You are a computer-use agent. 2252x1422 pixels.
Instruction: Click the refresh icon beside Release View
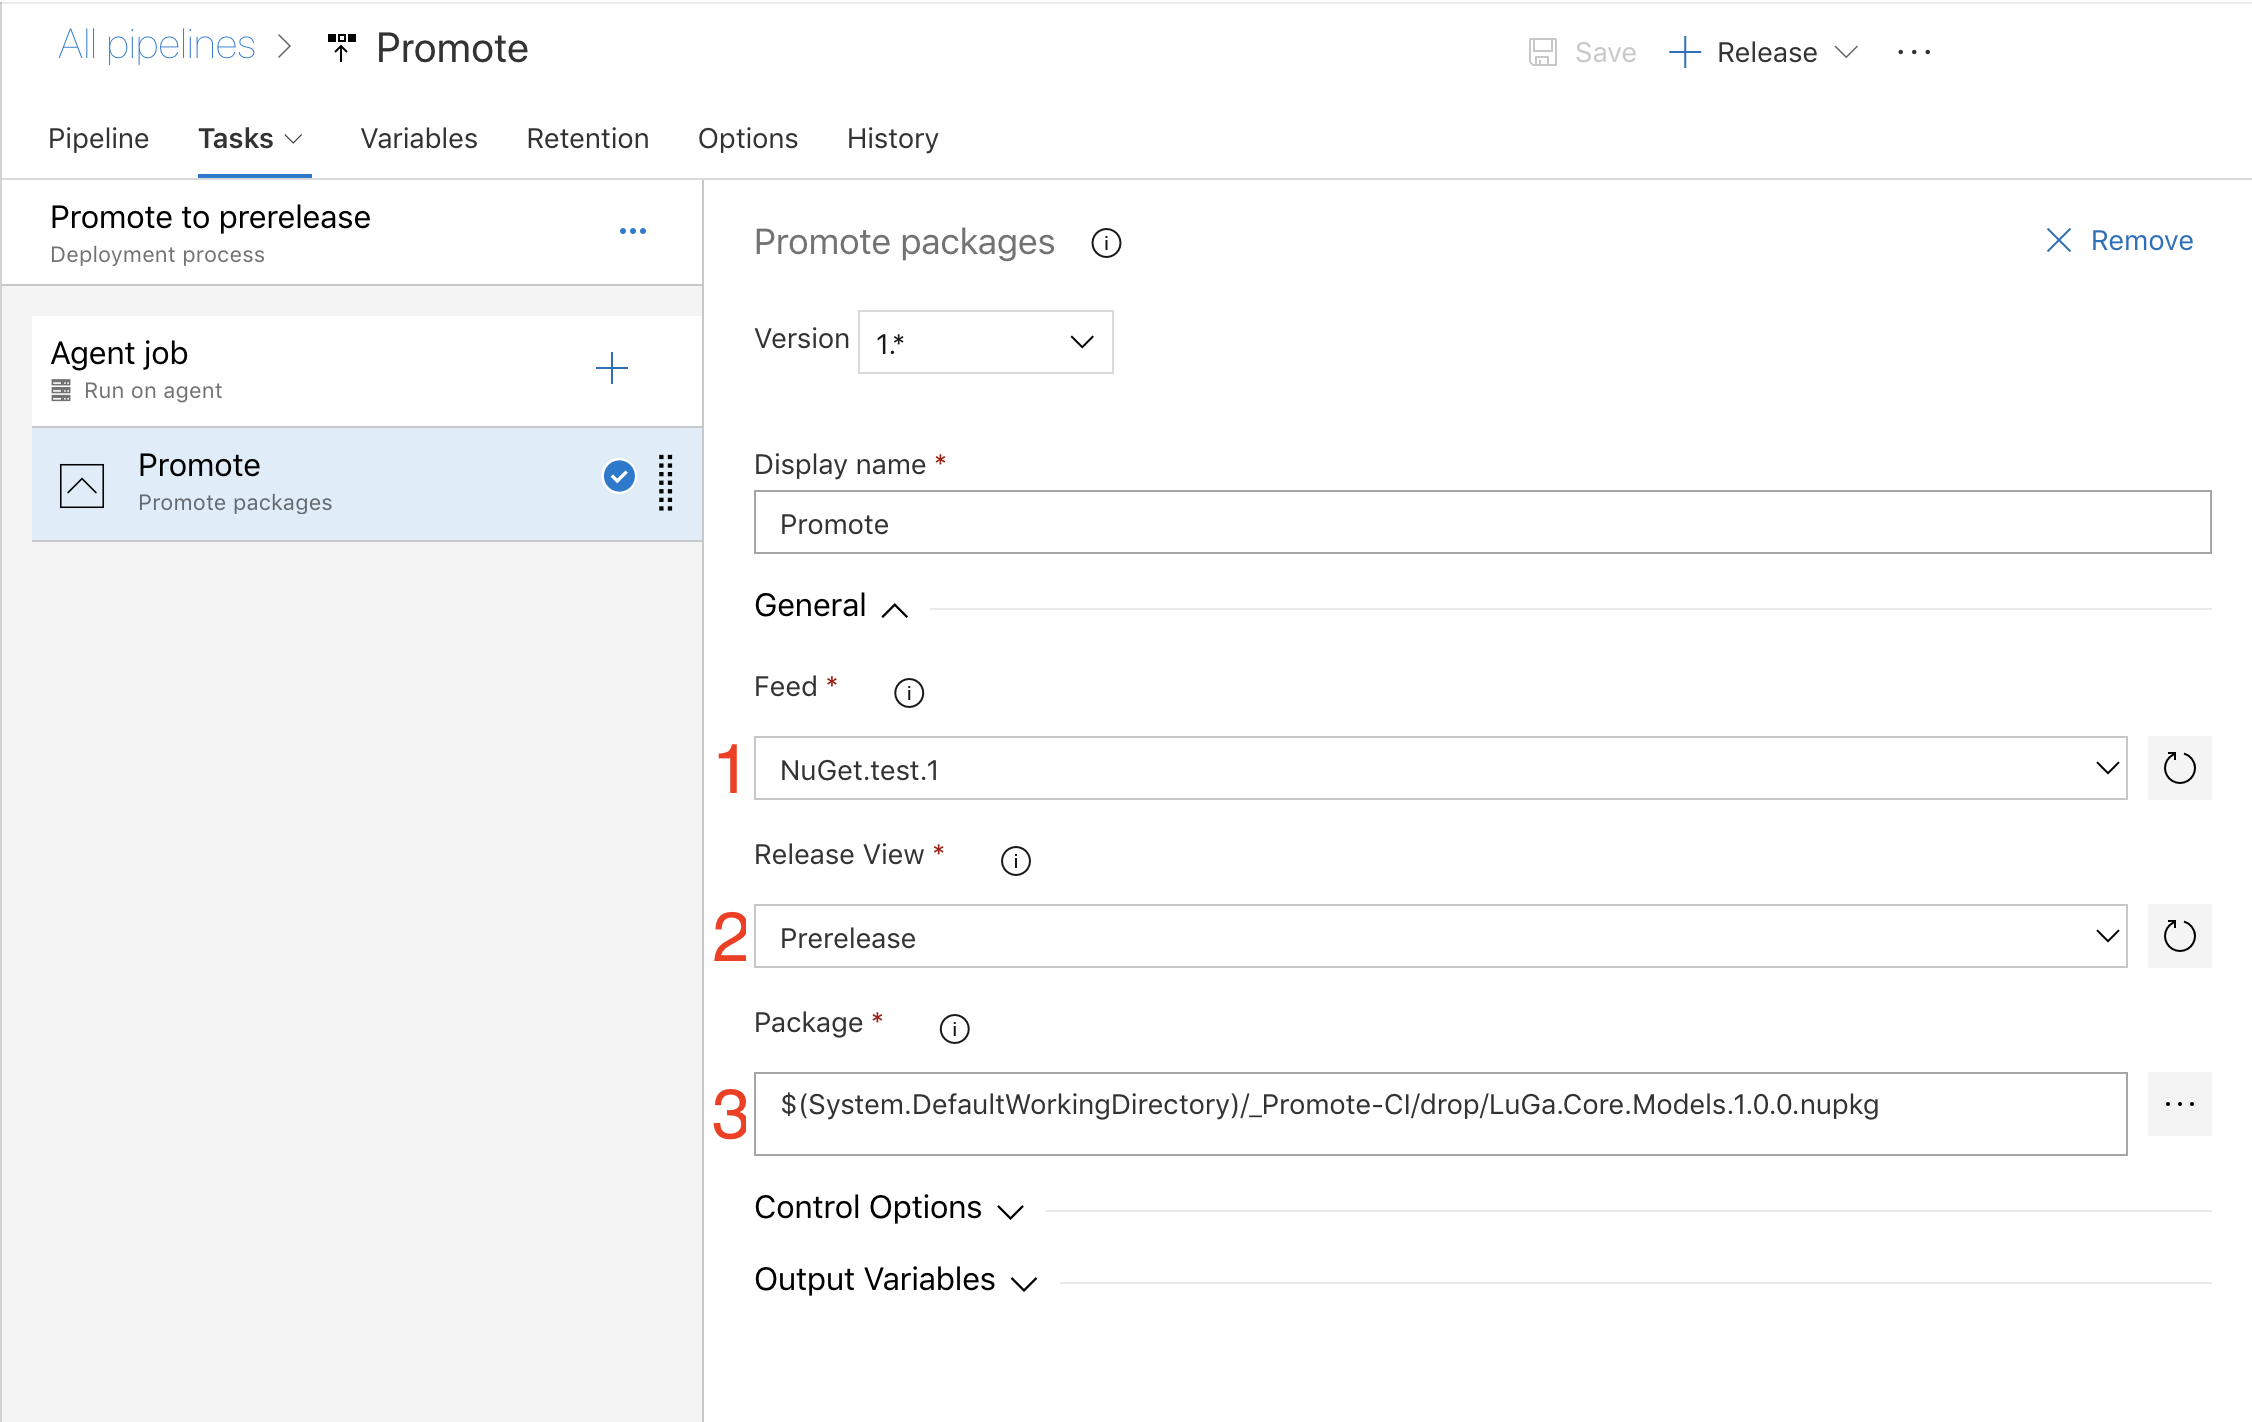coord(2179,936)
